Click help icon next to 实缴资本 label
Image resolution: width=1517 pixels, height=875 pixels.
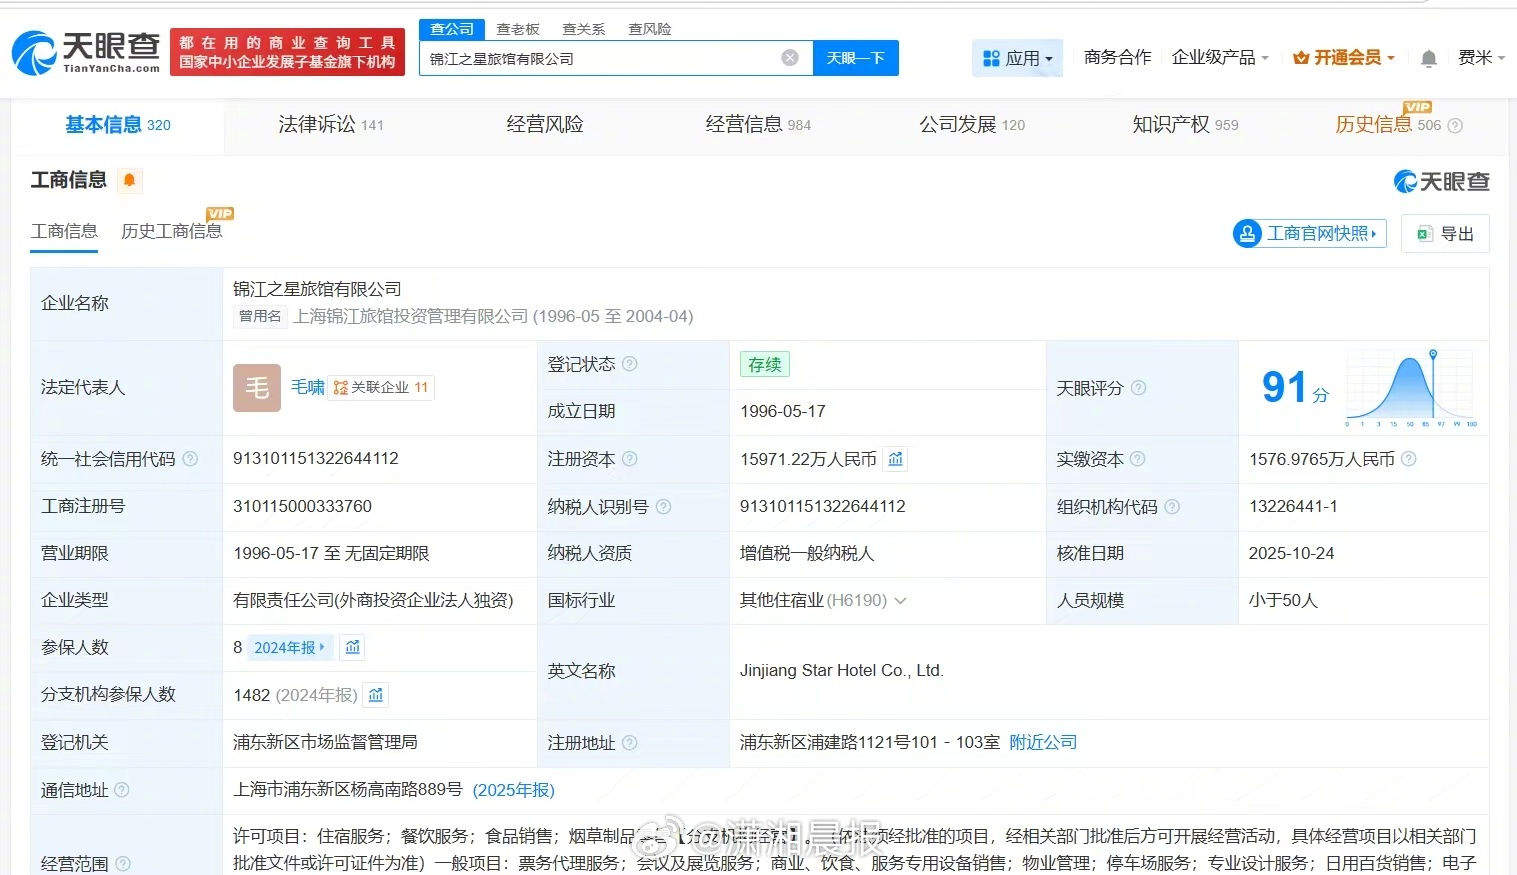point(1138,459)
